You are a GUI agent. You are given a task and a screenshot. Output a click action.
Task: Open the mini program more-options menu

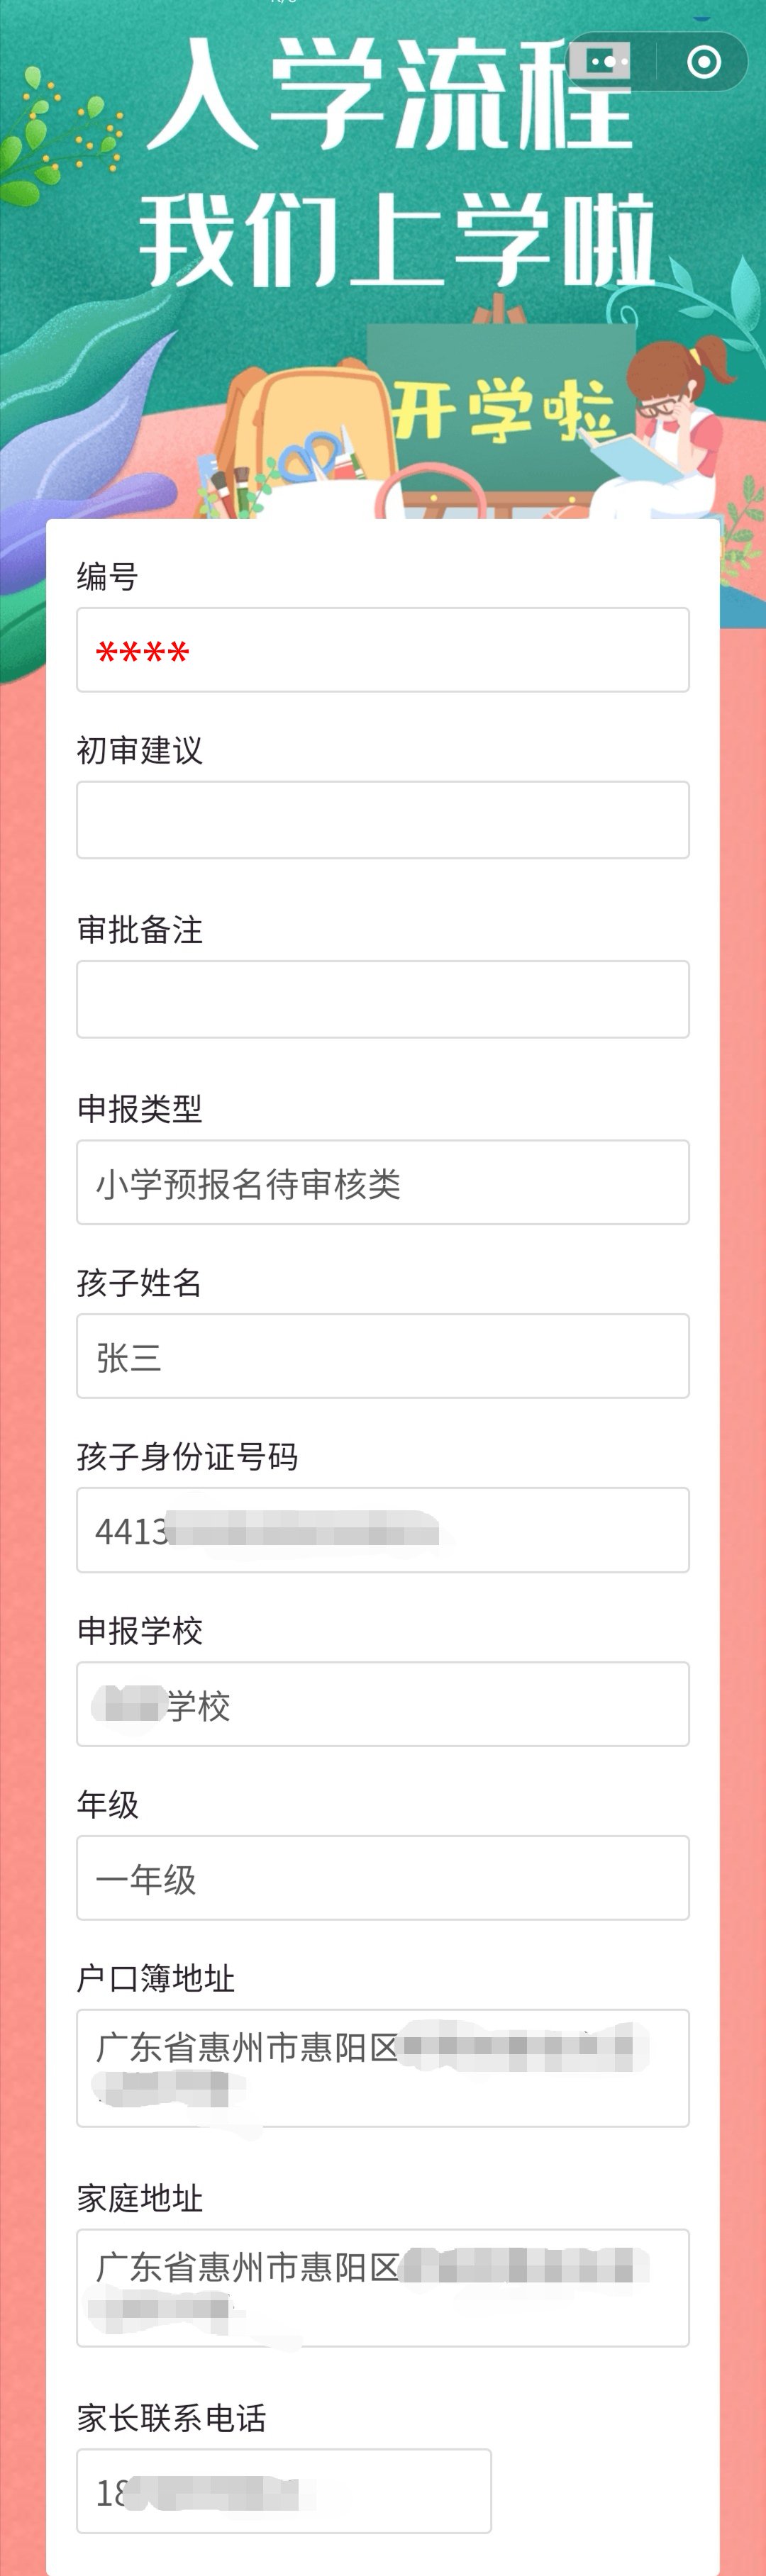click(x=608, y=62)
